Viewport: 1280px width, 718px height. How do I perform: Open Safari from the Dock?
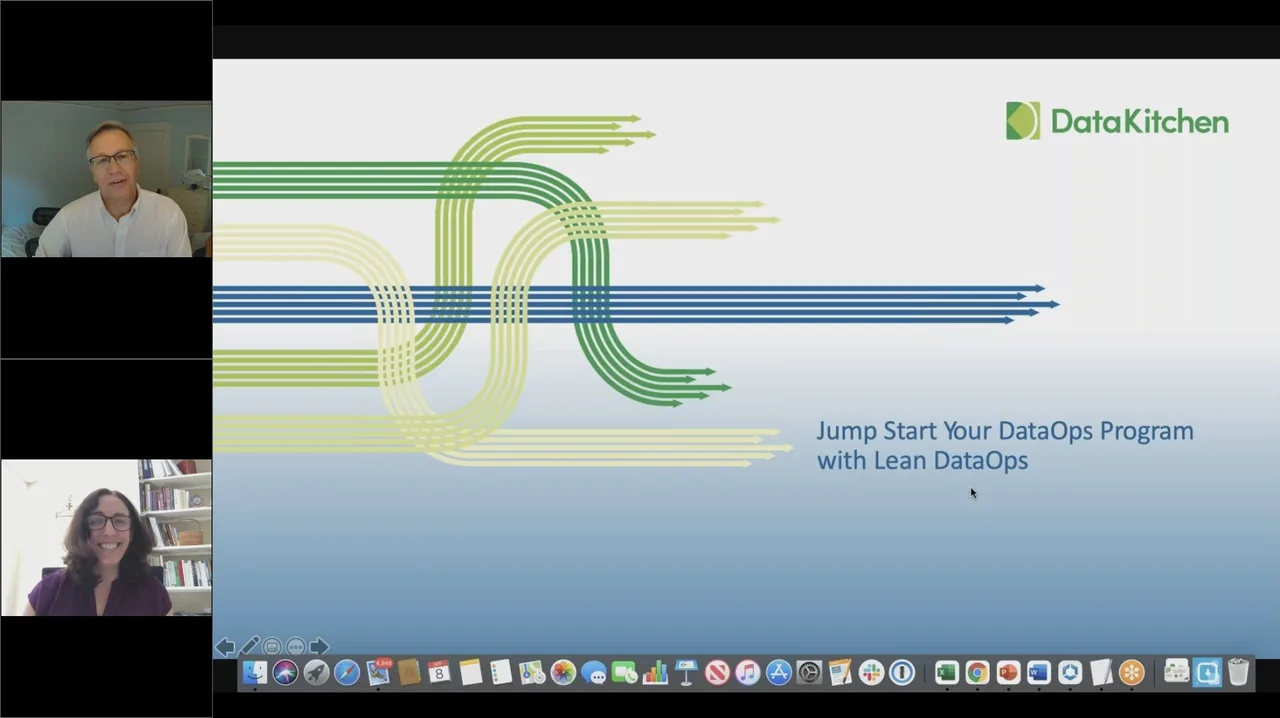tap(347, 673)
